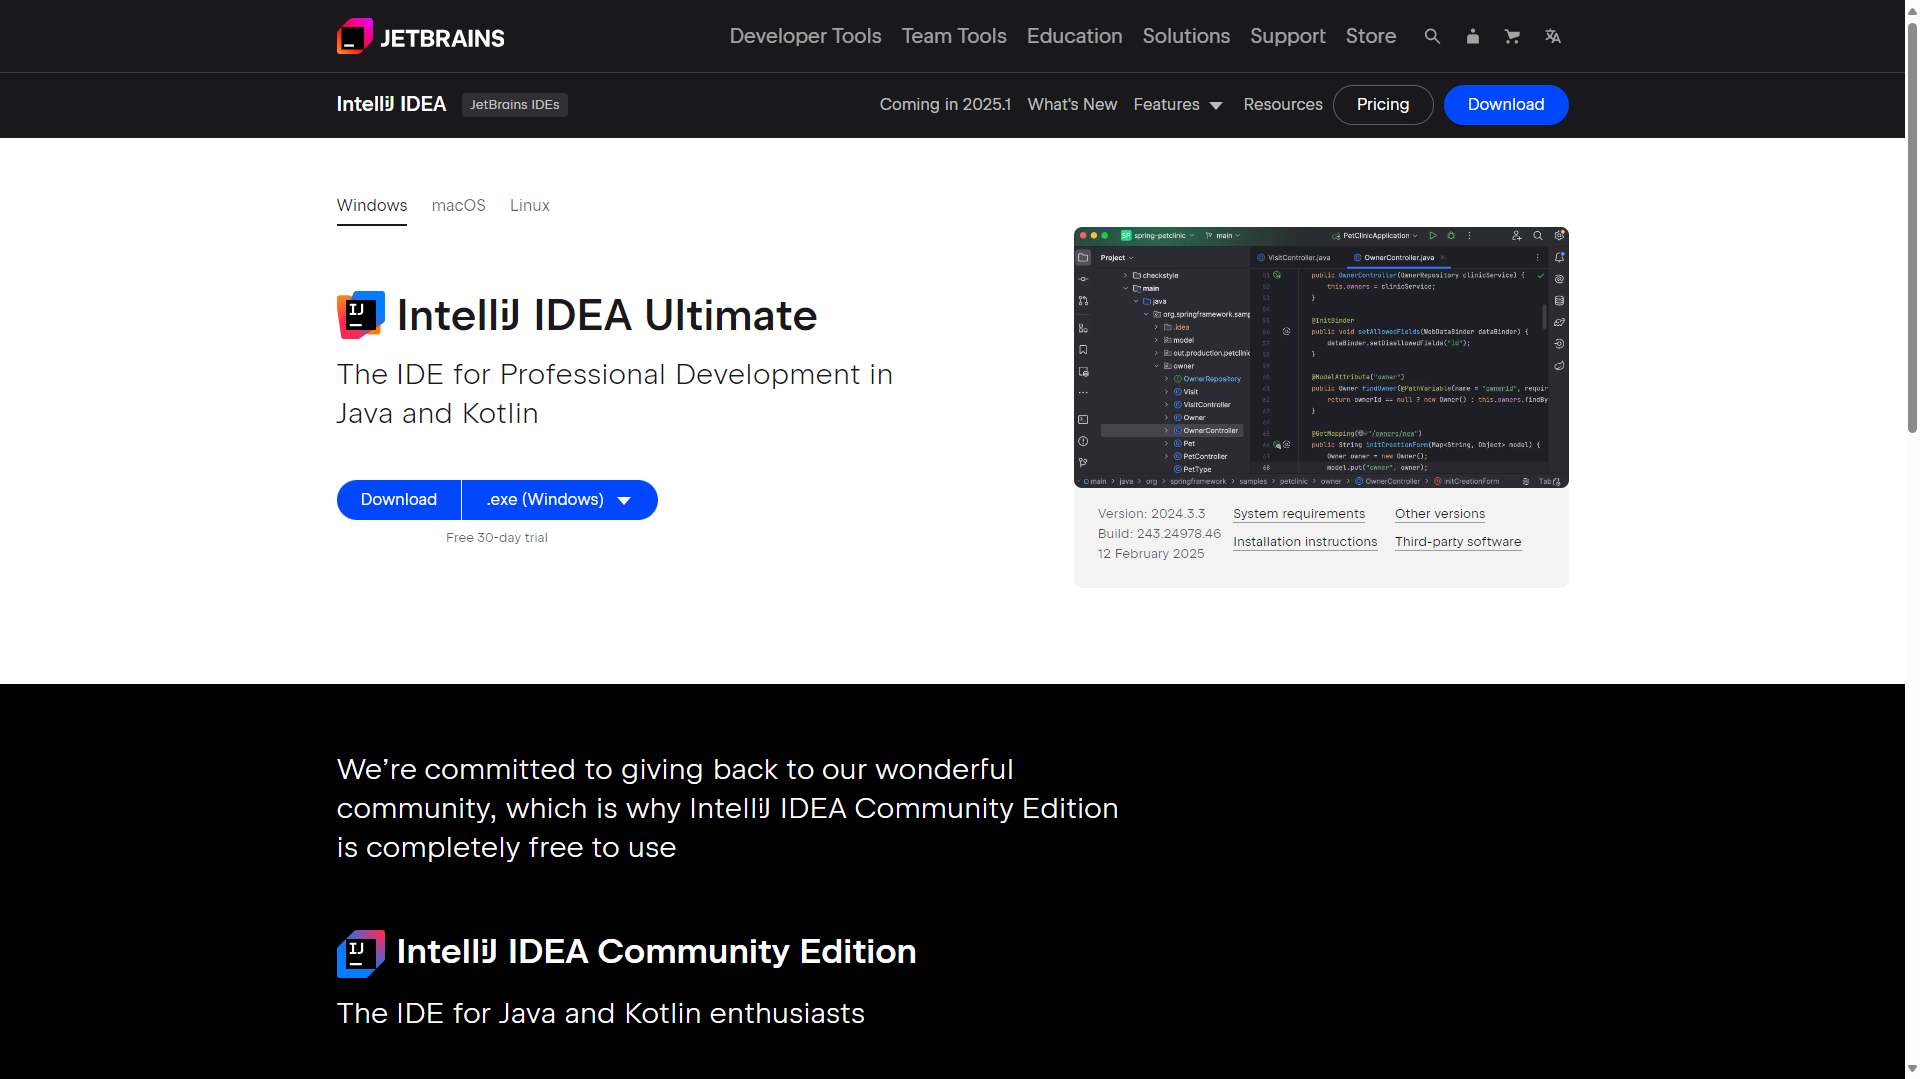This screenshot has height=1079, width=1920.
Task: Switch to the macOS tab
Action: point(458,206)
